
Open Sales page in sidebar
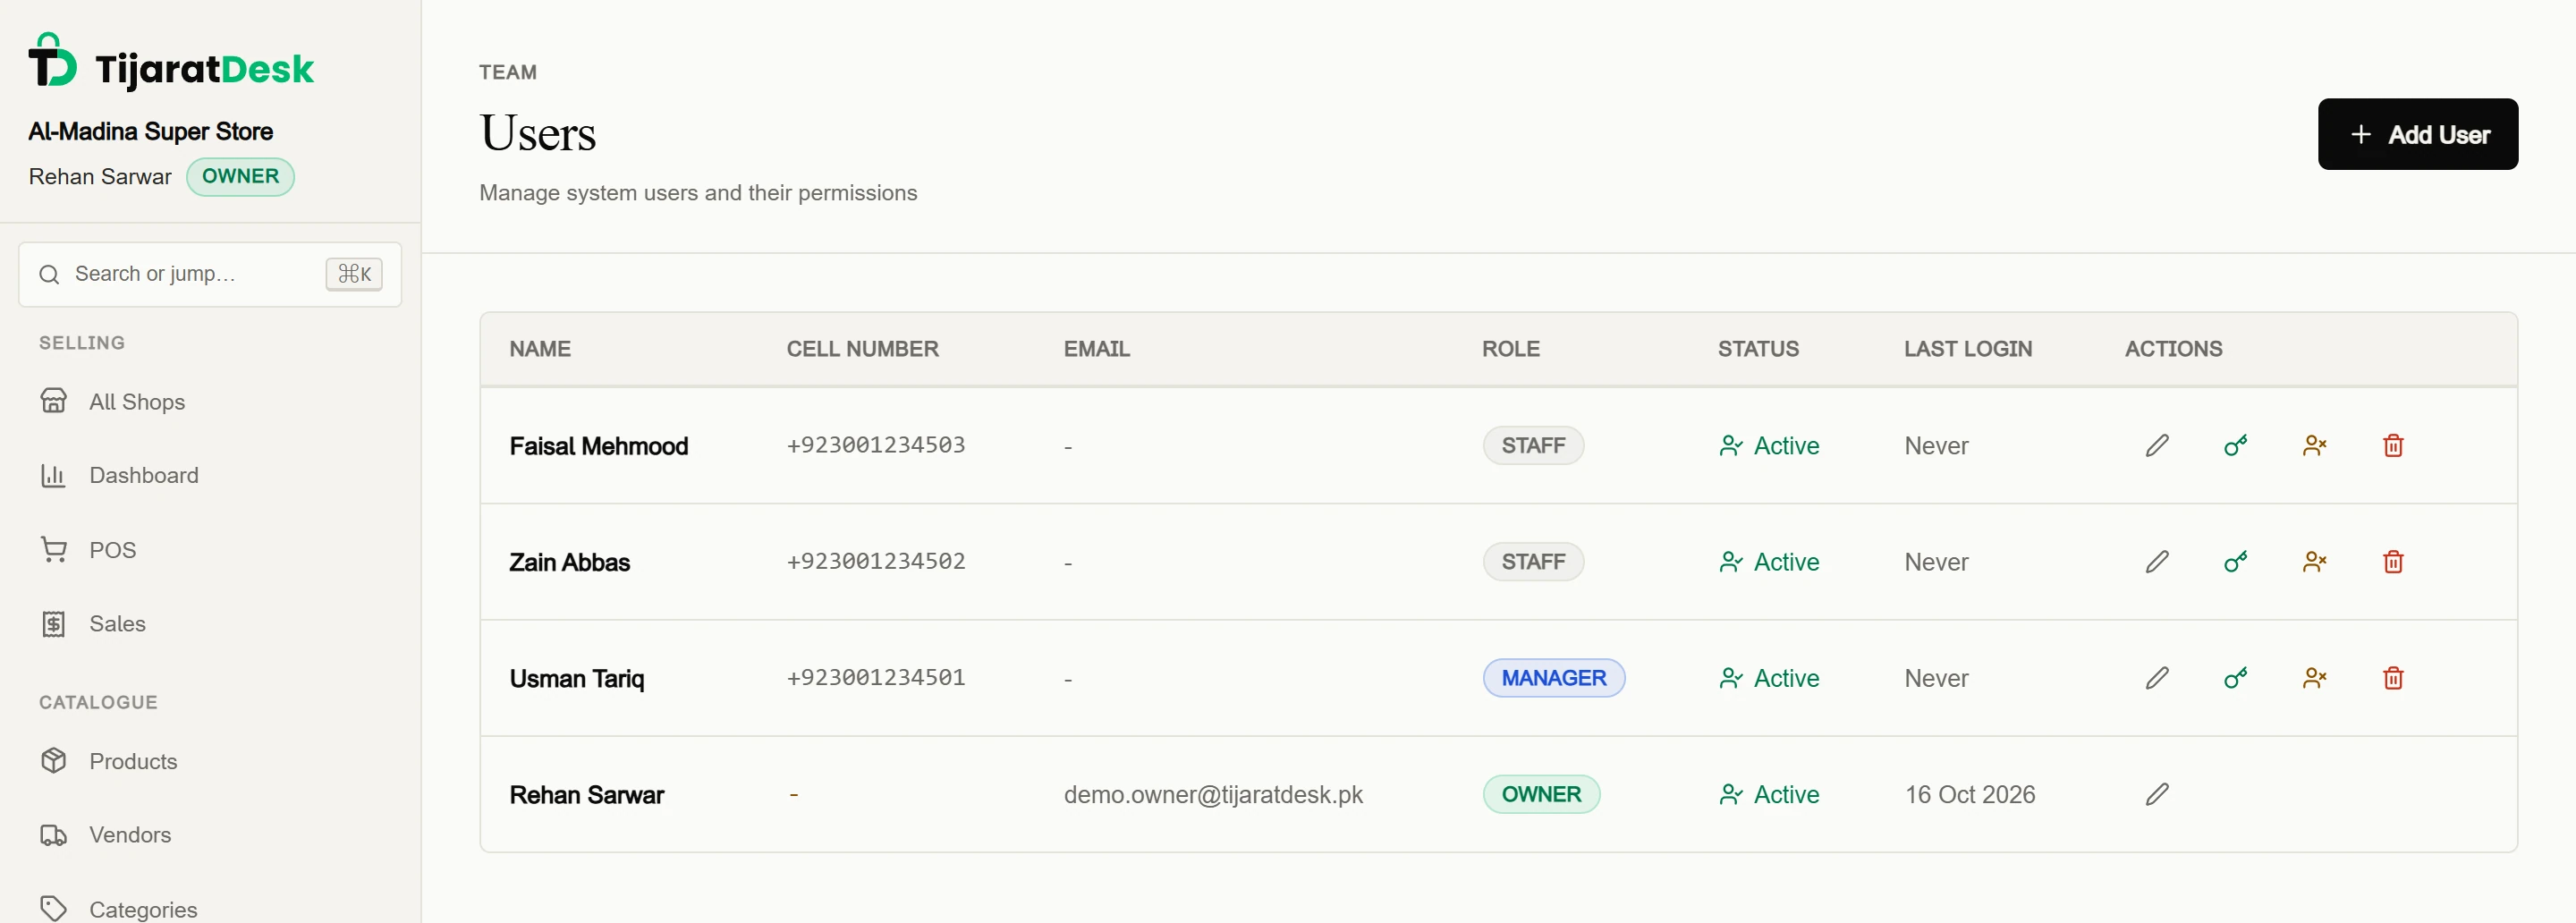[210, 623]
